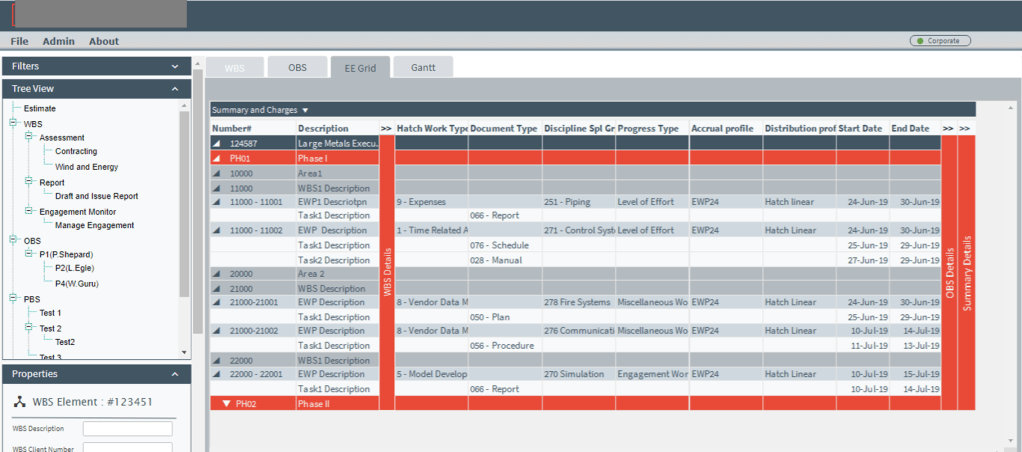Open the vertical Summary Details panel
1022x452 pixels.
pyautogui.click(x=966, y=270)
